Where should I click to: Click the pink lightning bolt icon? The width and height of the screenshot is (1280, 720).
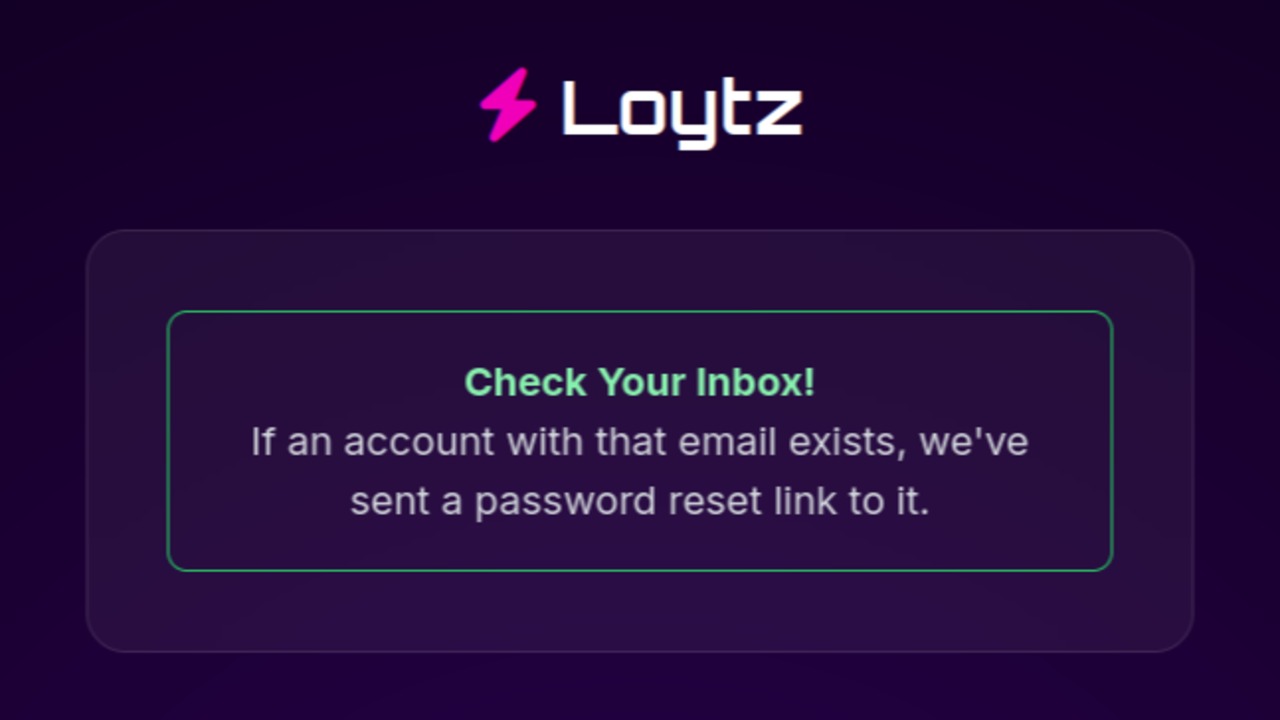tap(508, 104)
